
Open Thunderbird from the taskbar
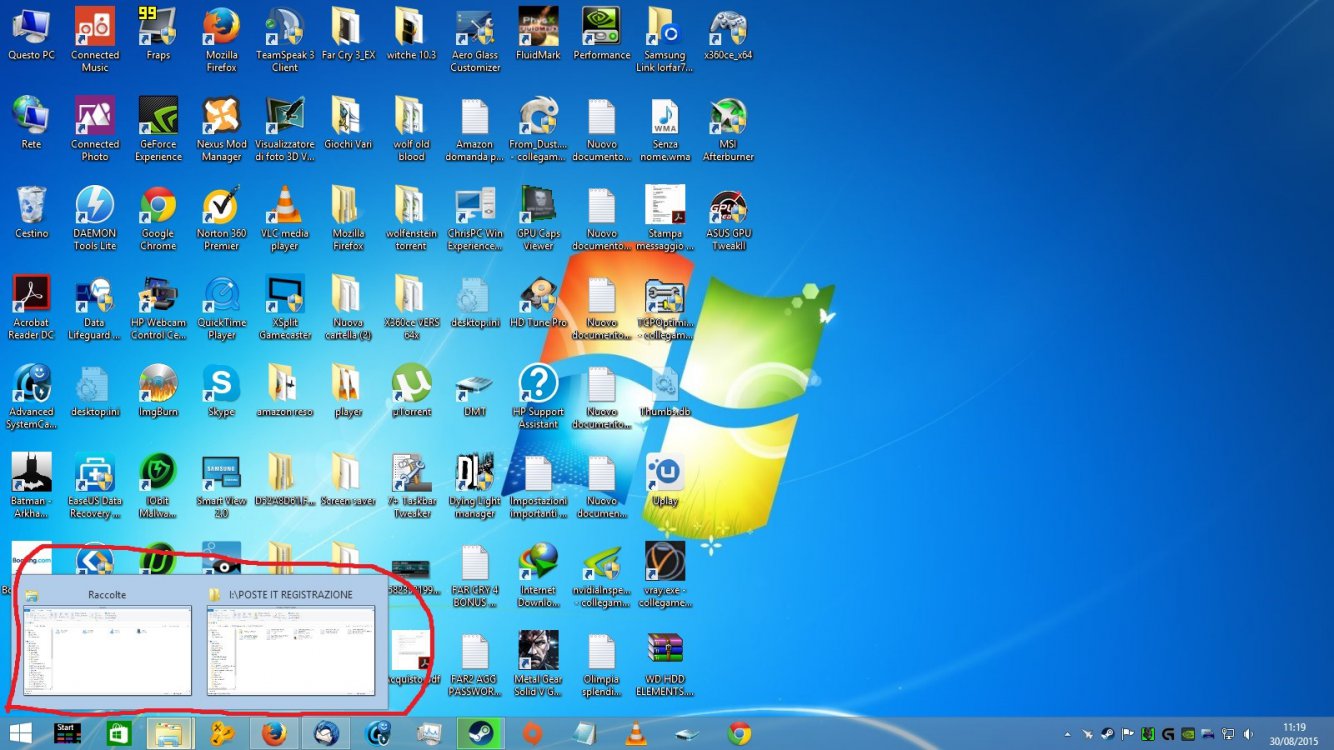point(325,733)
